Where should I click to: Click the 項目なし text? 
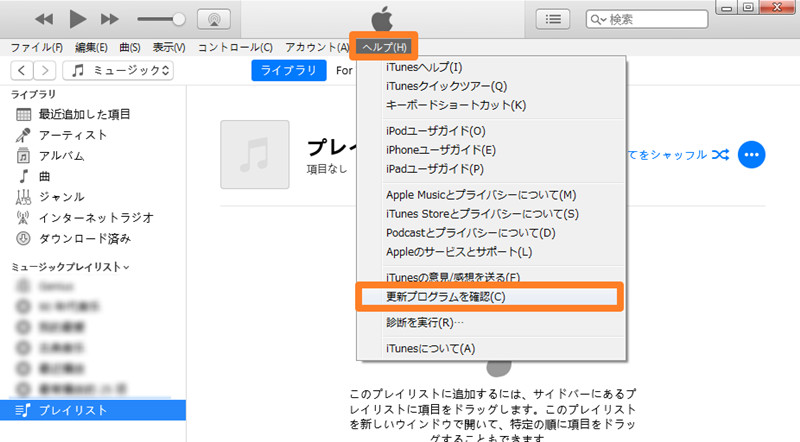coord(327,169)
